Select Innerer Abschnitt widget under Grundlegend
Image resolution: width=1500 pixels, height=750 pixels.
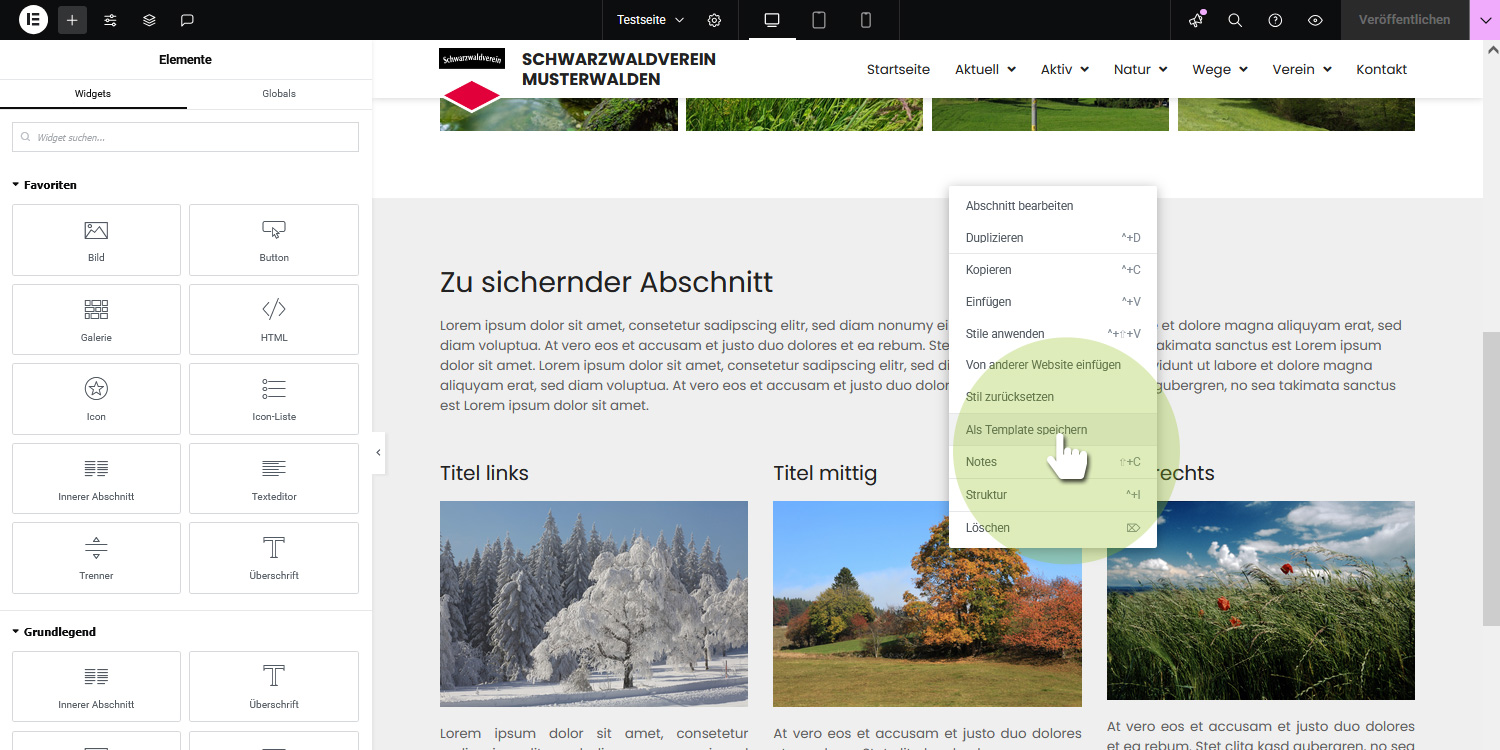[96, 686]
